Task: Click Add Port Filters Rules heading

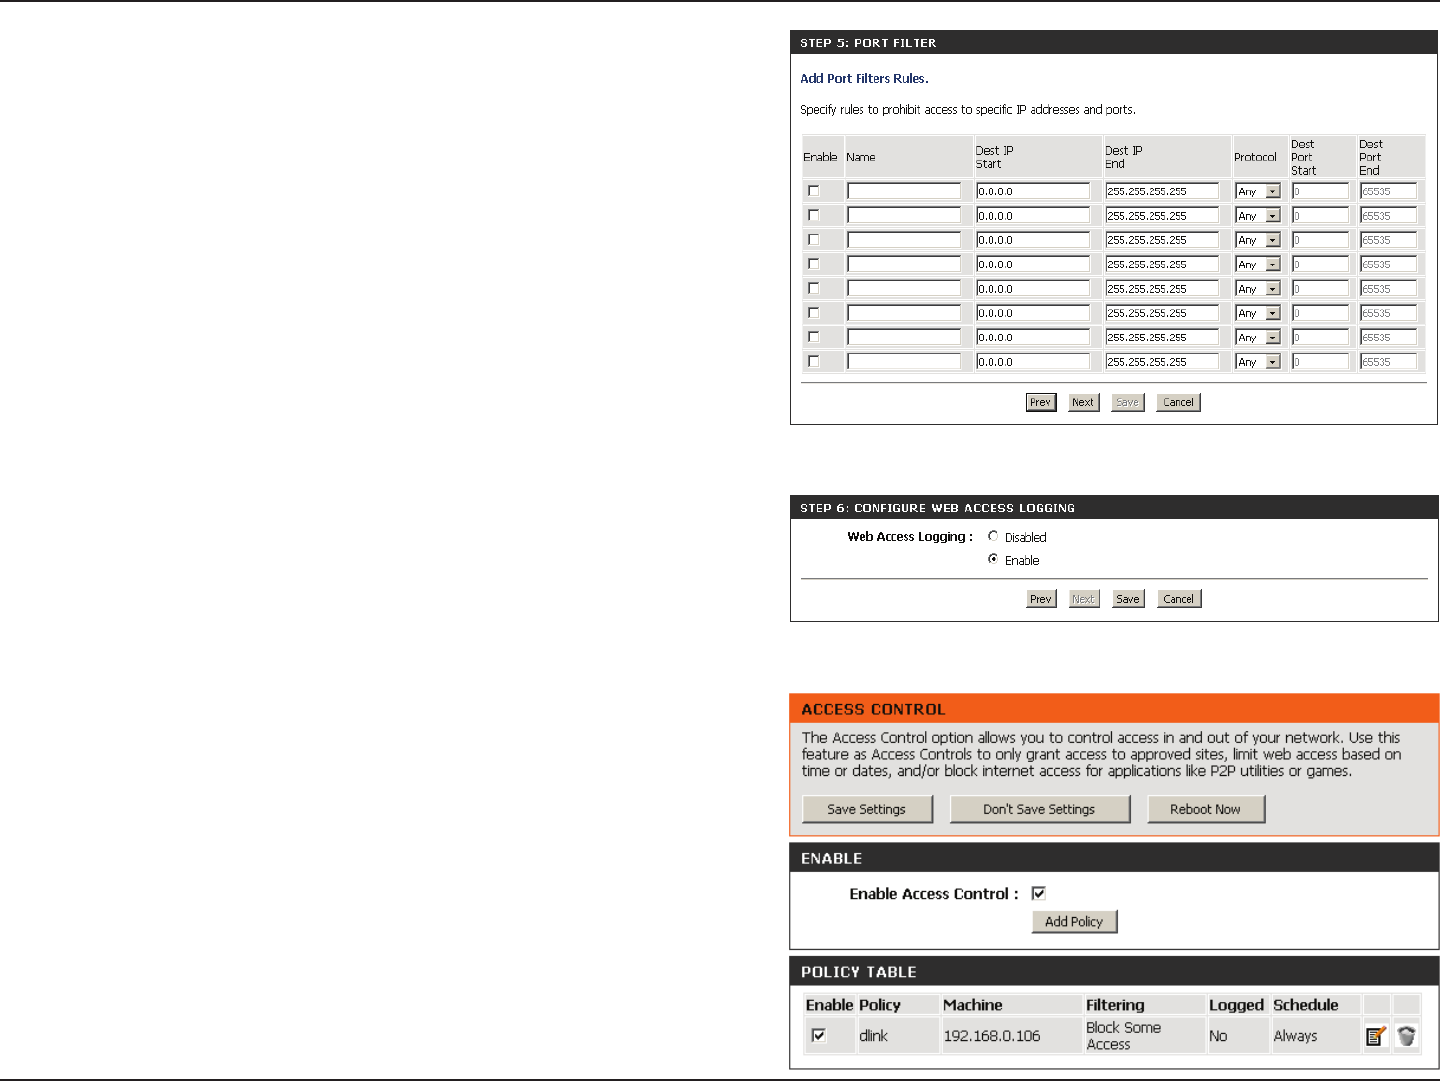Action: click(x=864, y=78)
